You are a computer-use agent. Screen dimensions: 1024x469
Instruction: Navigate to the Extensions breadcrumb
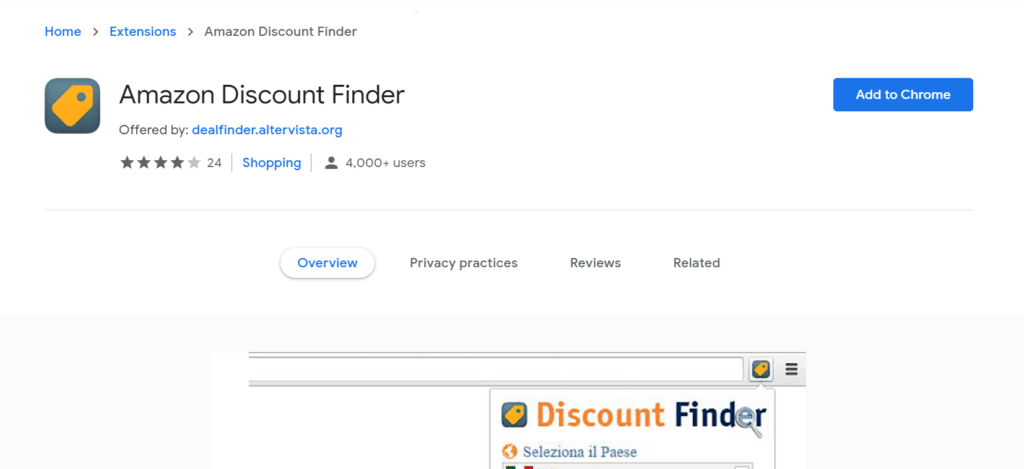click(142, 31)
